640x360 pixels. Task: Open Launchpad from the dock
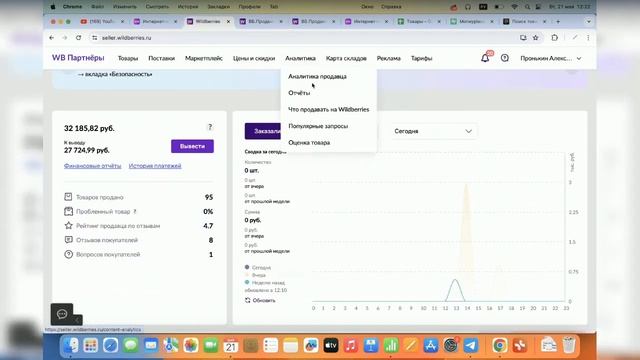(x=91, y=345)
